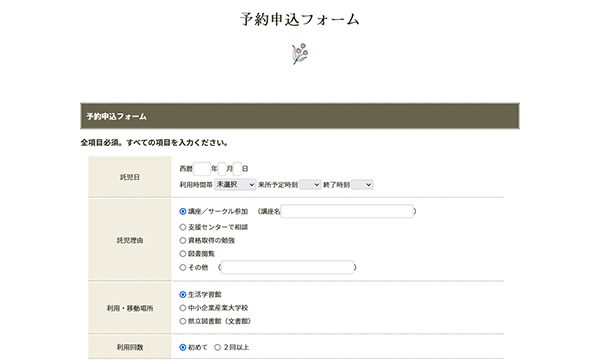The width and height of the screenshot is (600, 360).
Task: Select the 講座／サークル参加 radio button
Action: coord(183,212)
